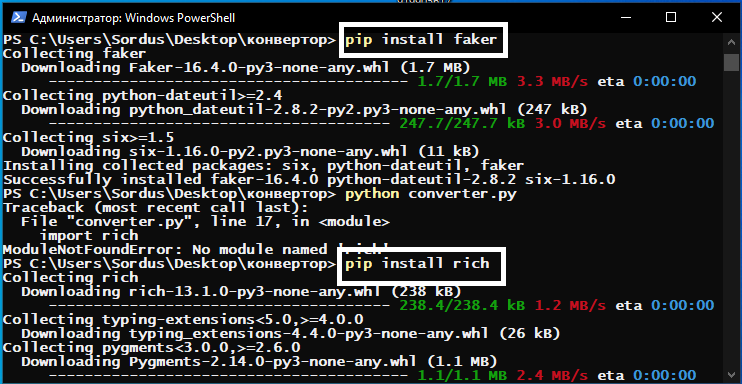Click the import rich traceback line
This screenshot has height=384, width=742.
tap(89, 235)
